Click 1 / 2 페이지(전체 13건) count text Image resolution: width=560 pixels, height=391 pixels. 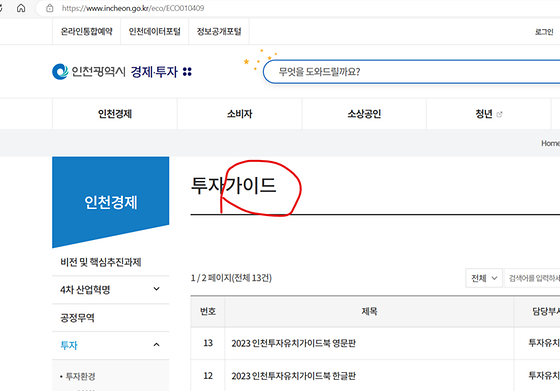[x=231, y=278]
